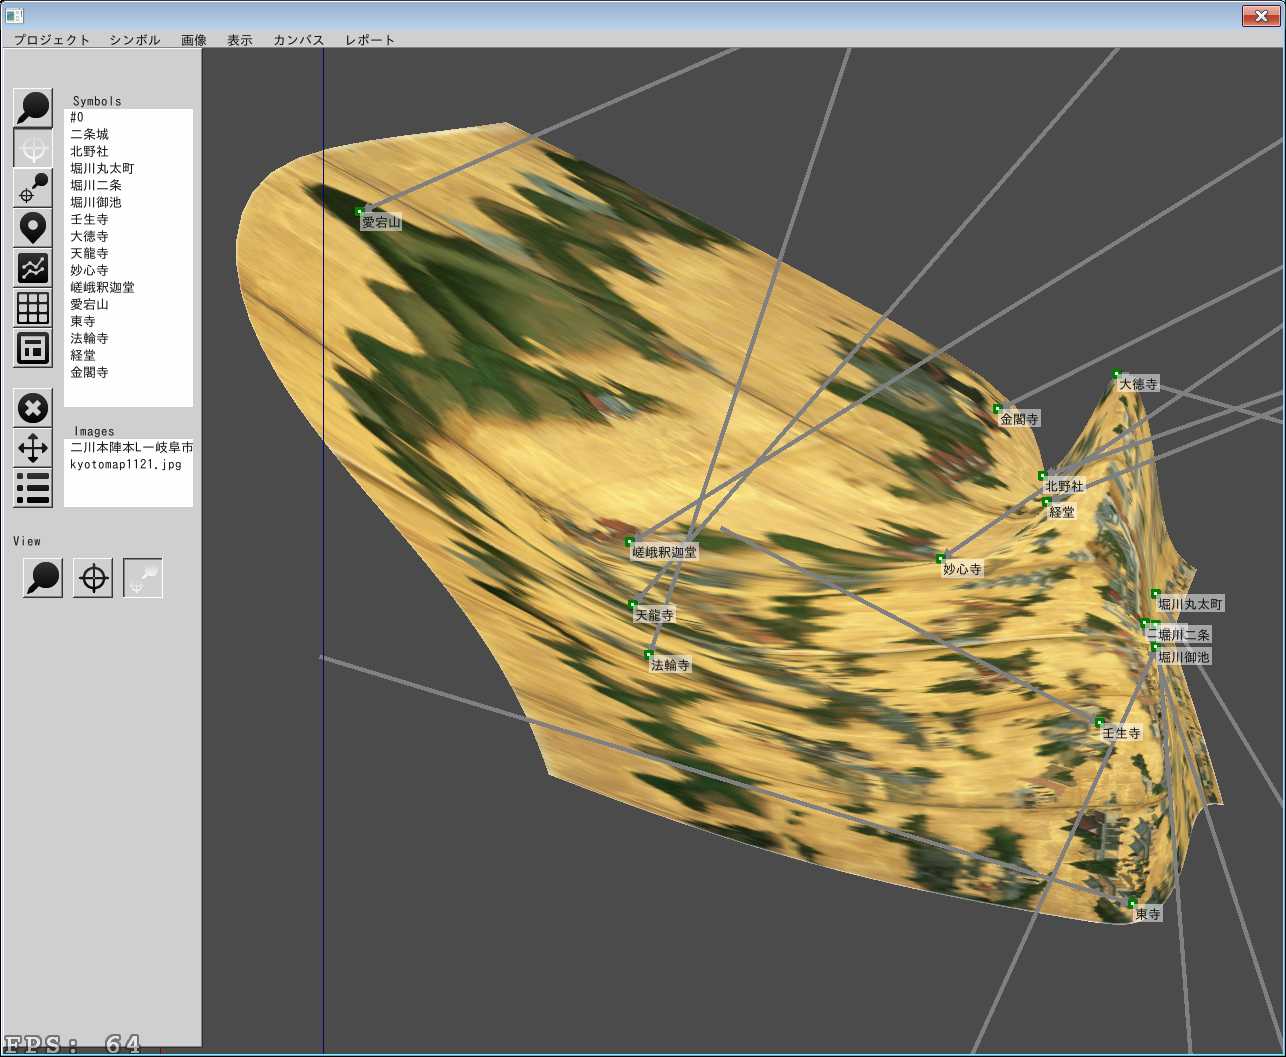This screenshot has width=1286, height=1057.
Task: Select 金閣寺 in the Symbols list
Action: coord(128,372)
